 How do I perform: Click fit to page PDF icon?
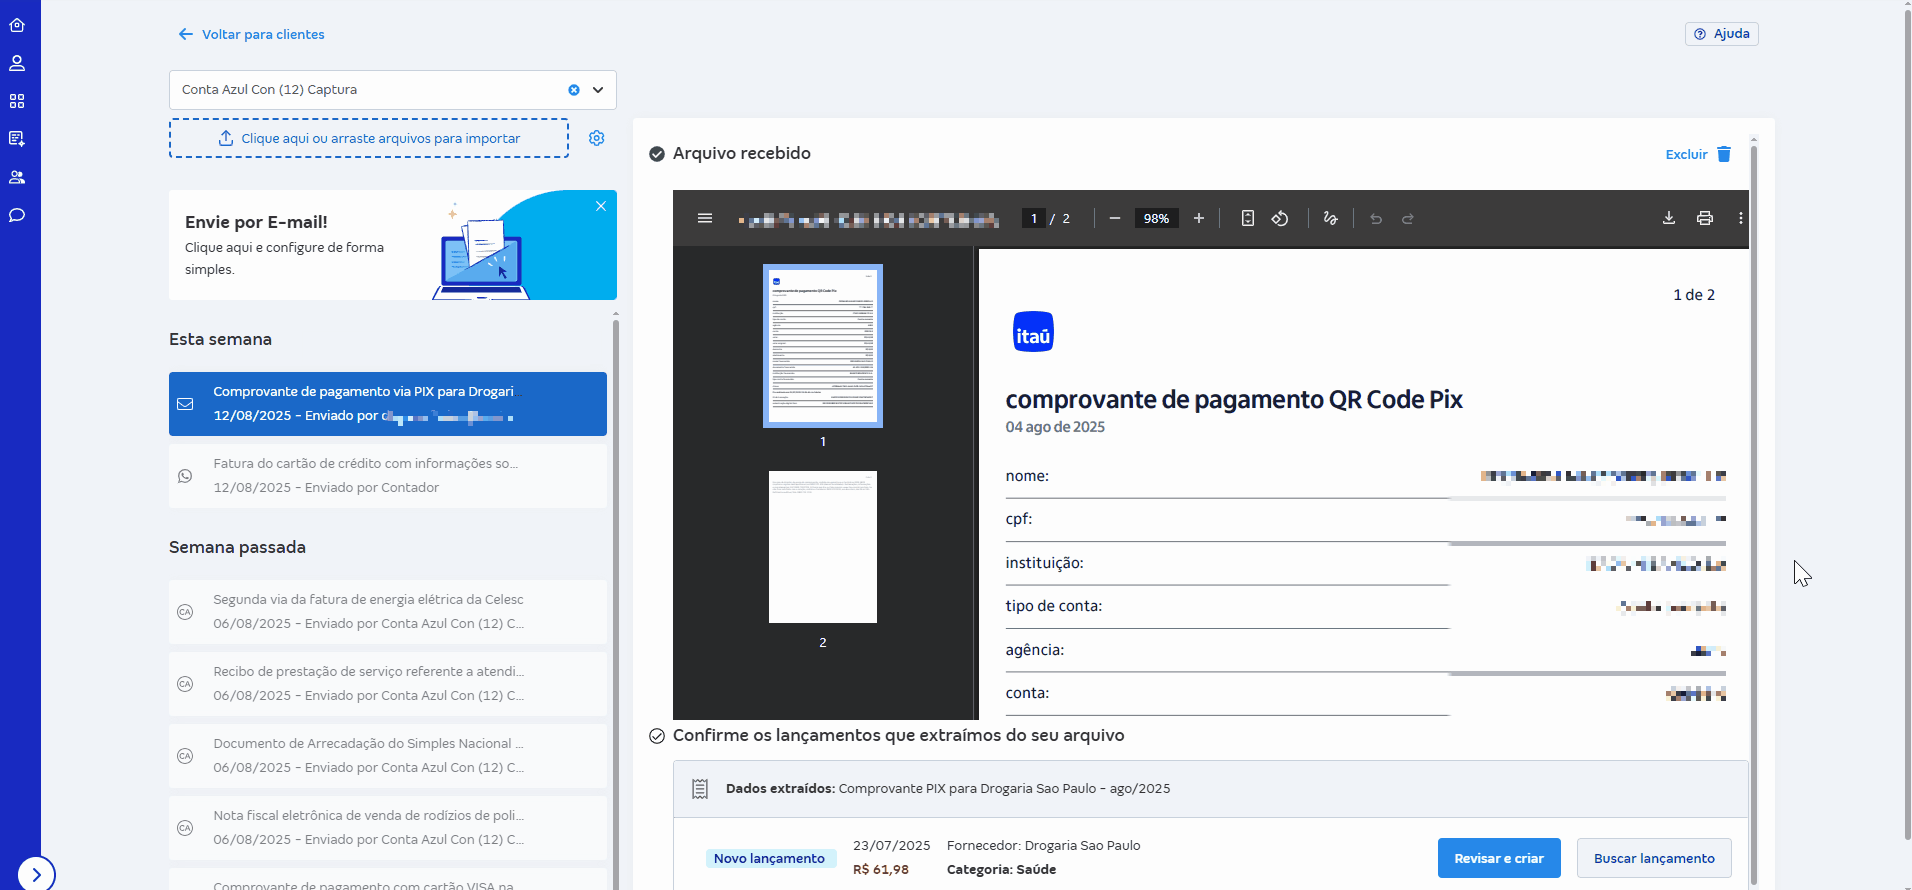(1248, 218)
